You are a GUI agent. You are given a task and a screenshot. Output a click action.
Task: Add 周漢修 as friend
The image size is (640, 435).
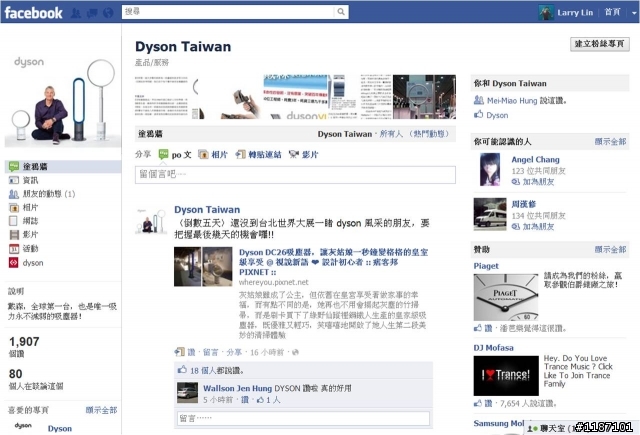538,226
